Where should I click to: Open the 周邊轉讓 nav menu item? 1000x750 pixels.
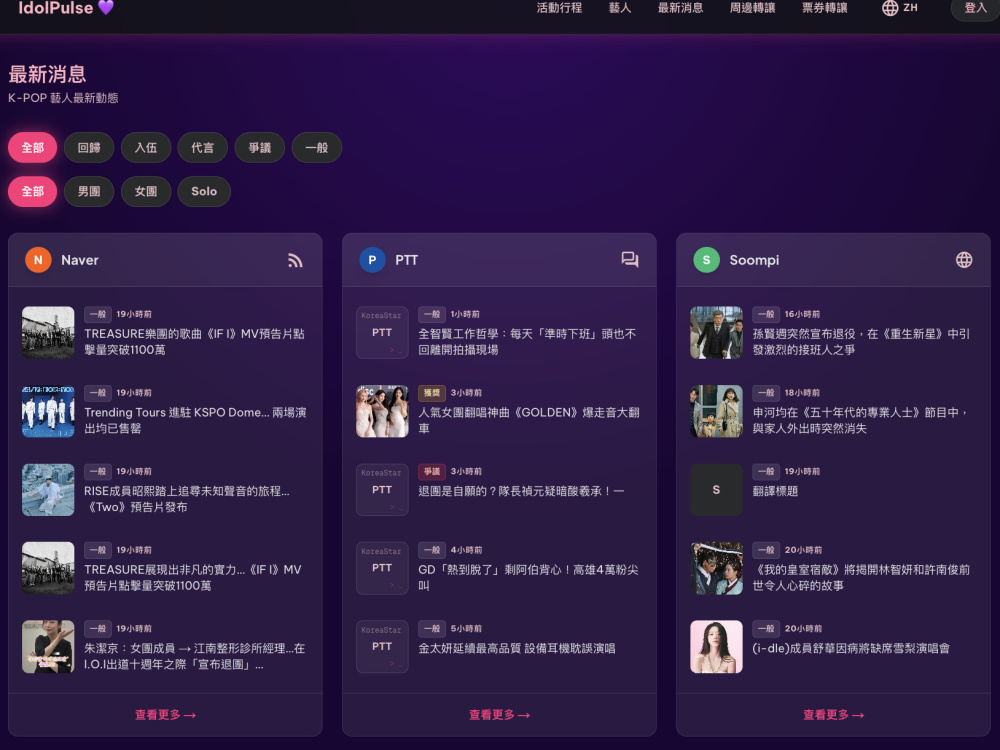(753, 8)
